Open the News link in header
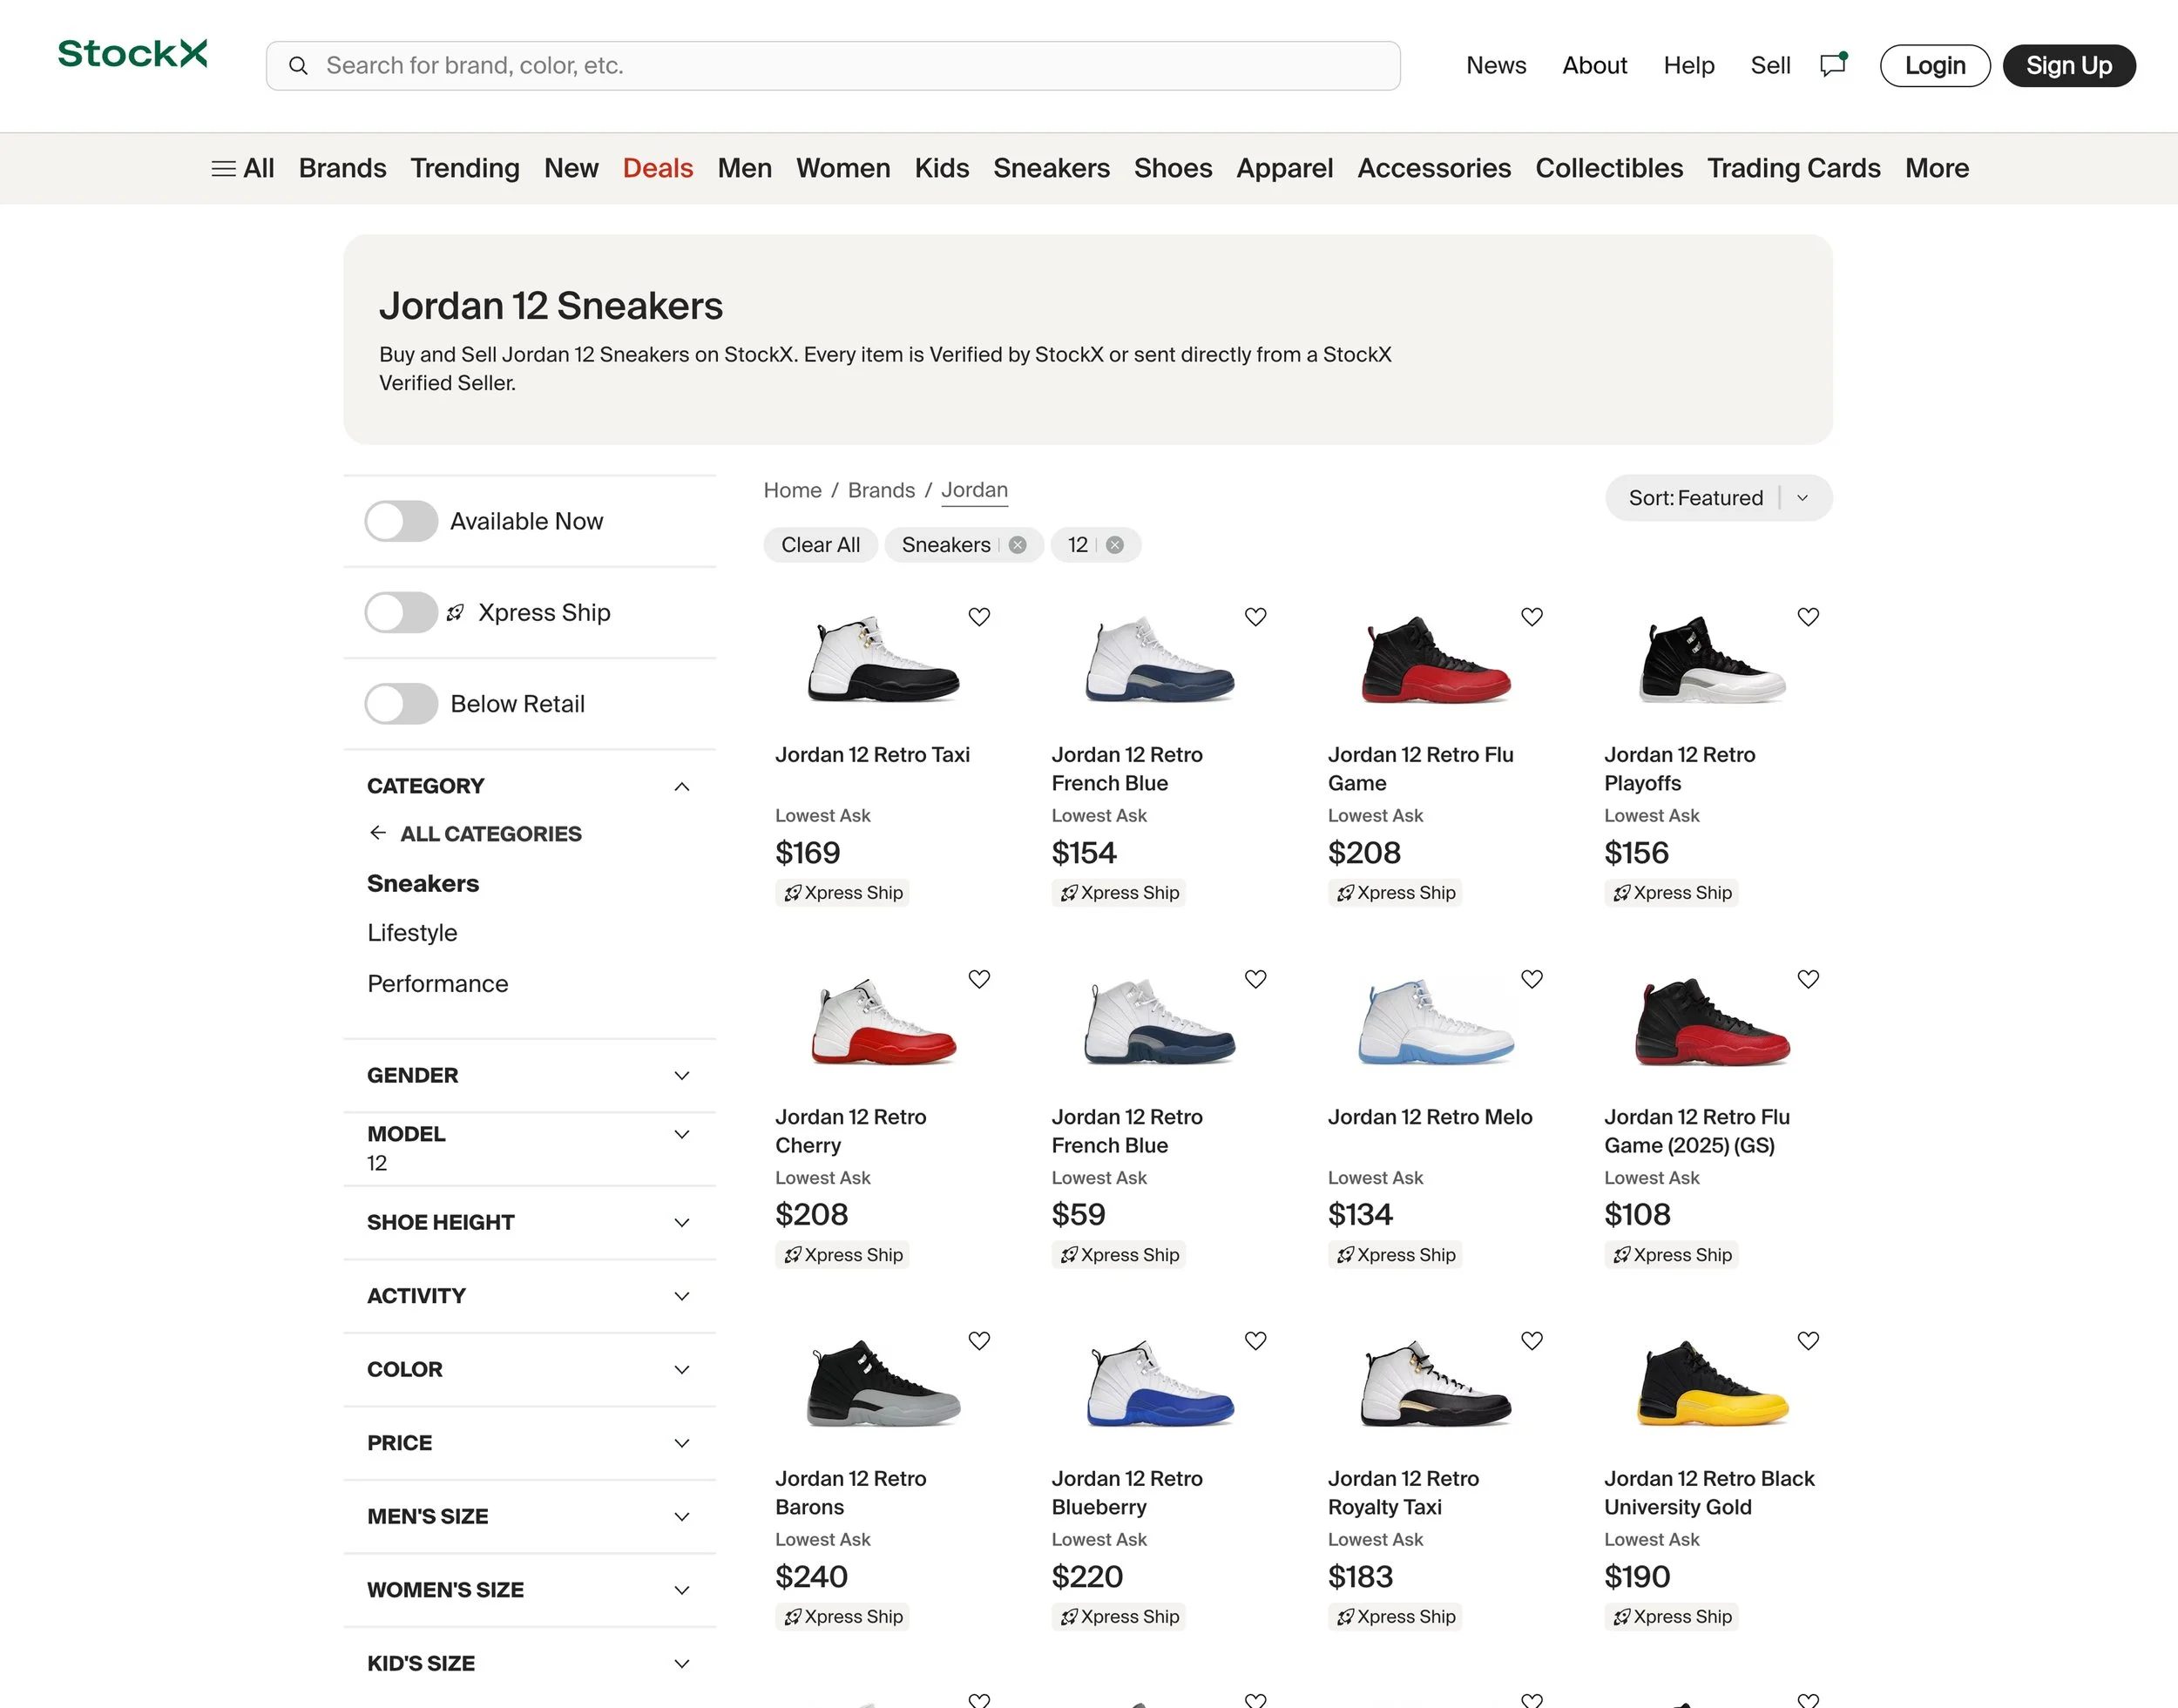2178x1708 pixels. pyautogui.click(x=1496, y=66)
